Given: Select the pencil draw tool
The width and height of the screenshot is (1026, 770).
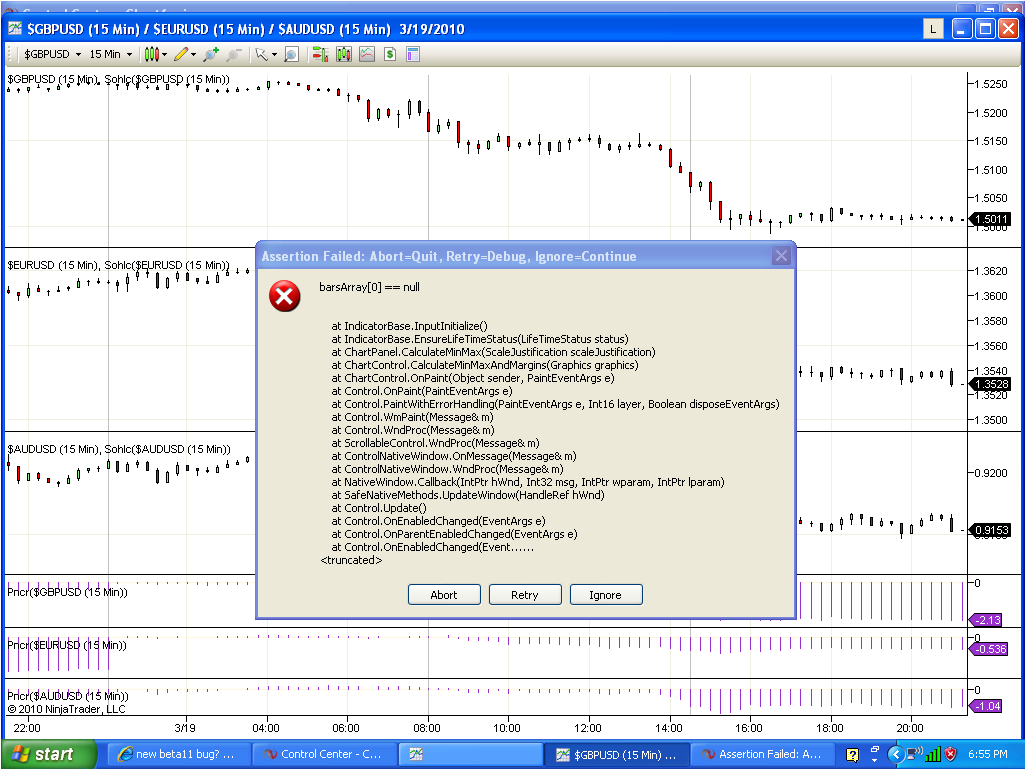Looking at the screenshot, I should point(181,54).
